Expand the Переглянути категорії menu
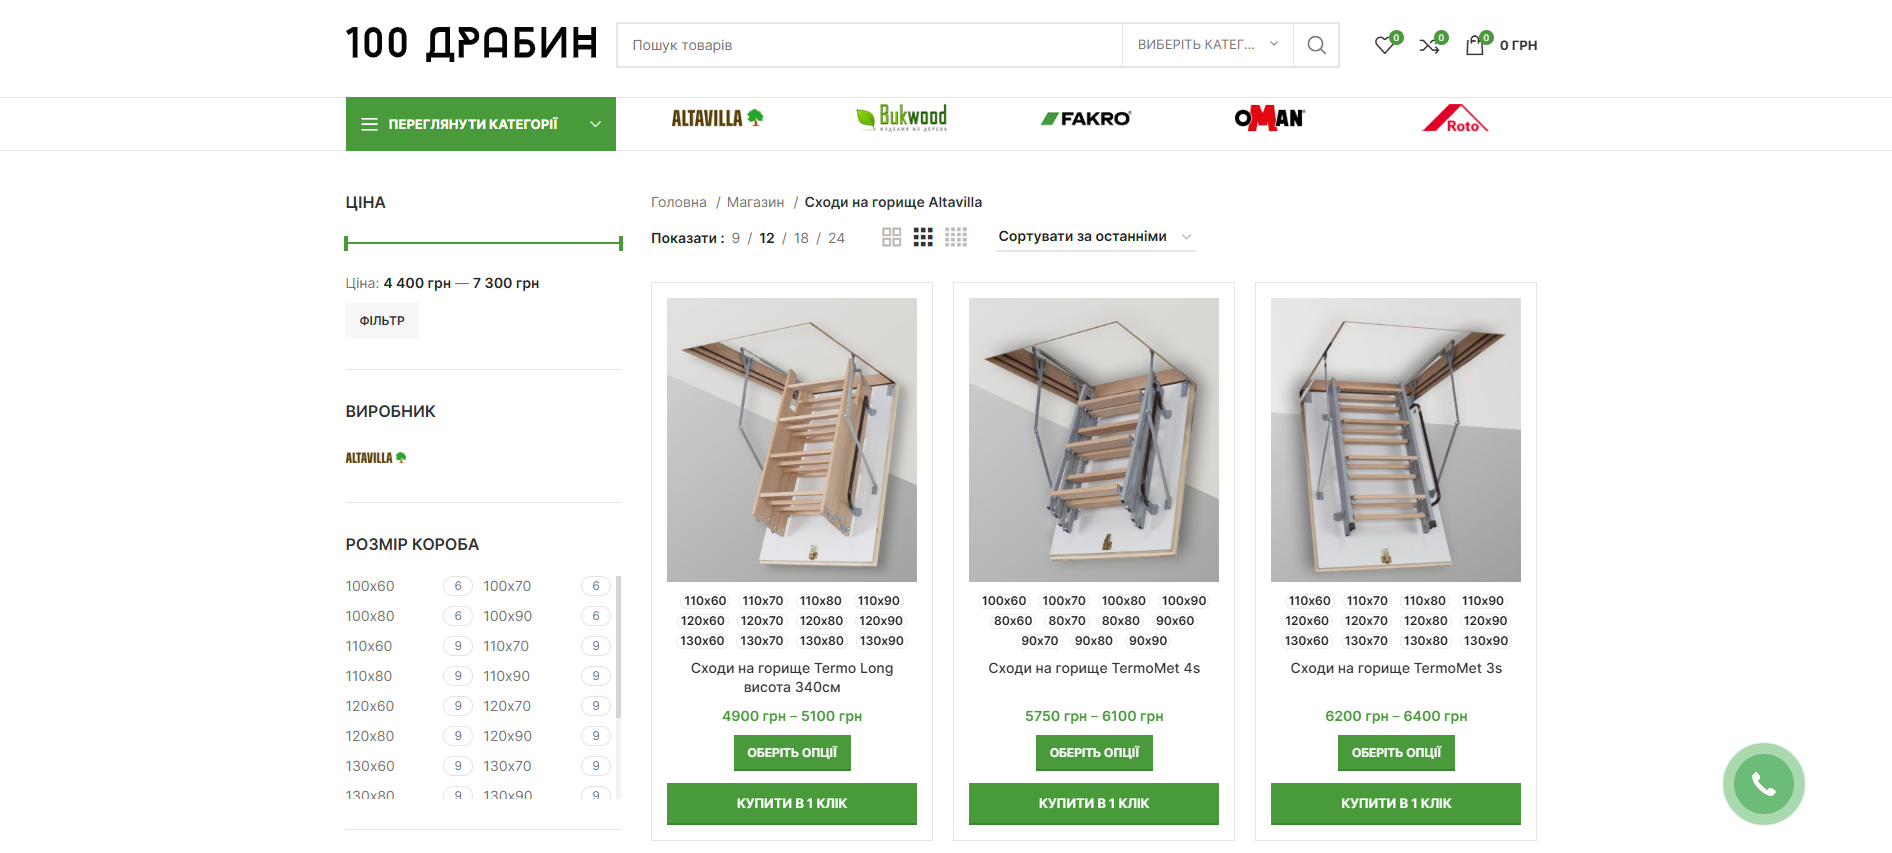The image size is (1892, 853). [481, 124]
